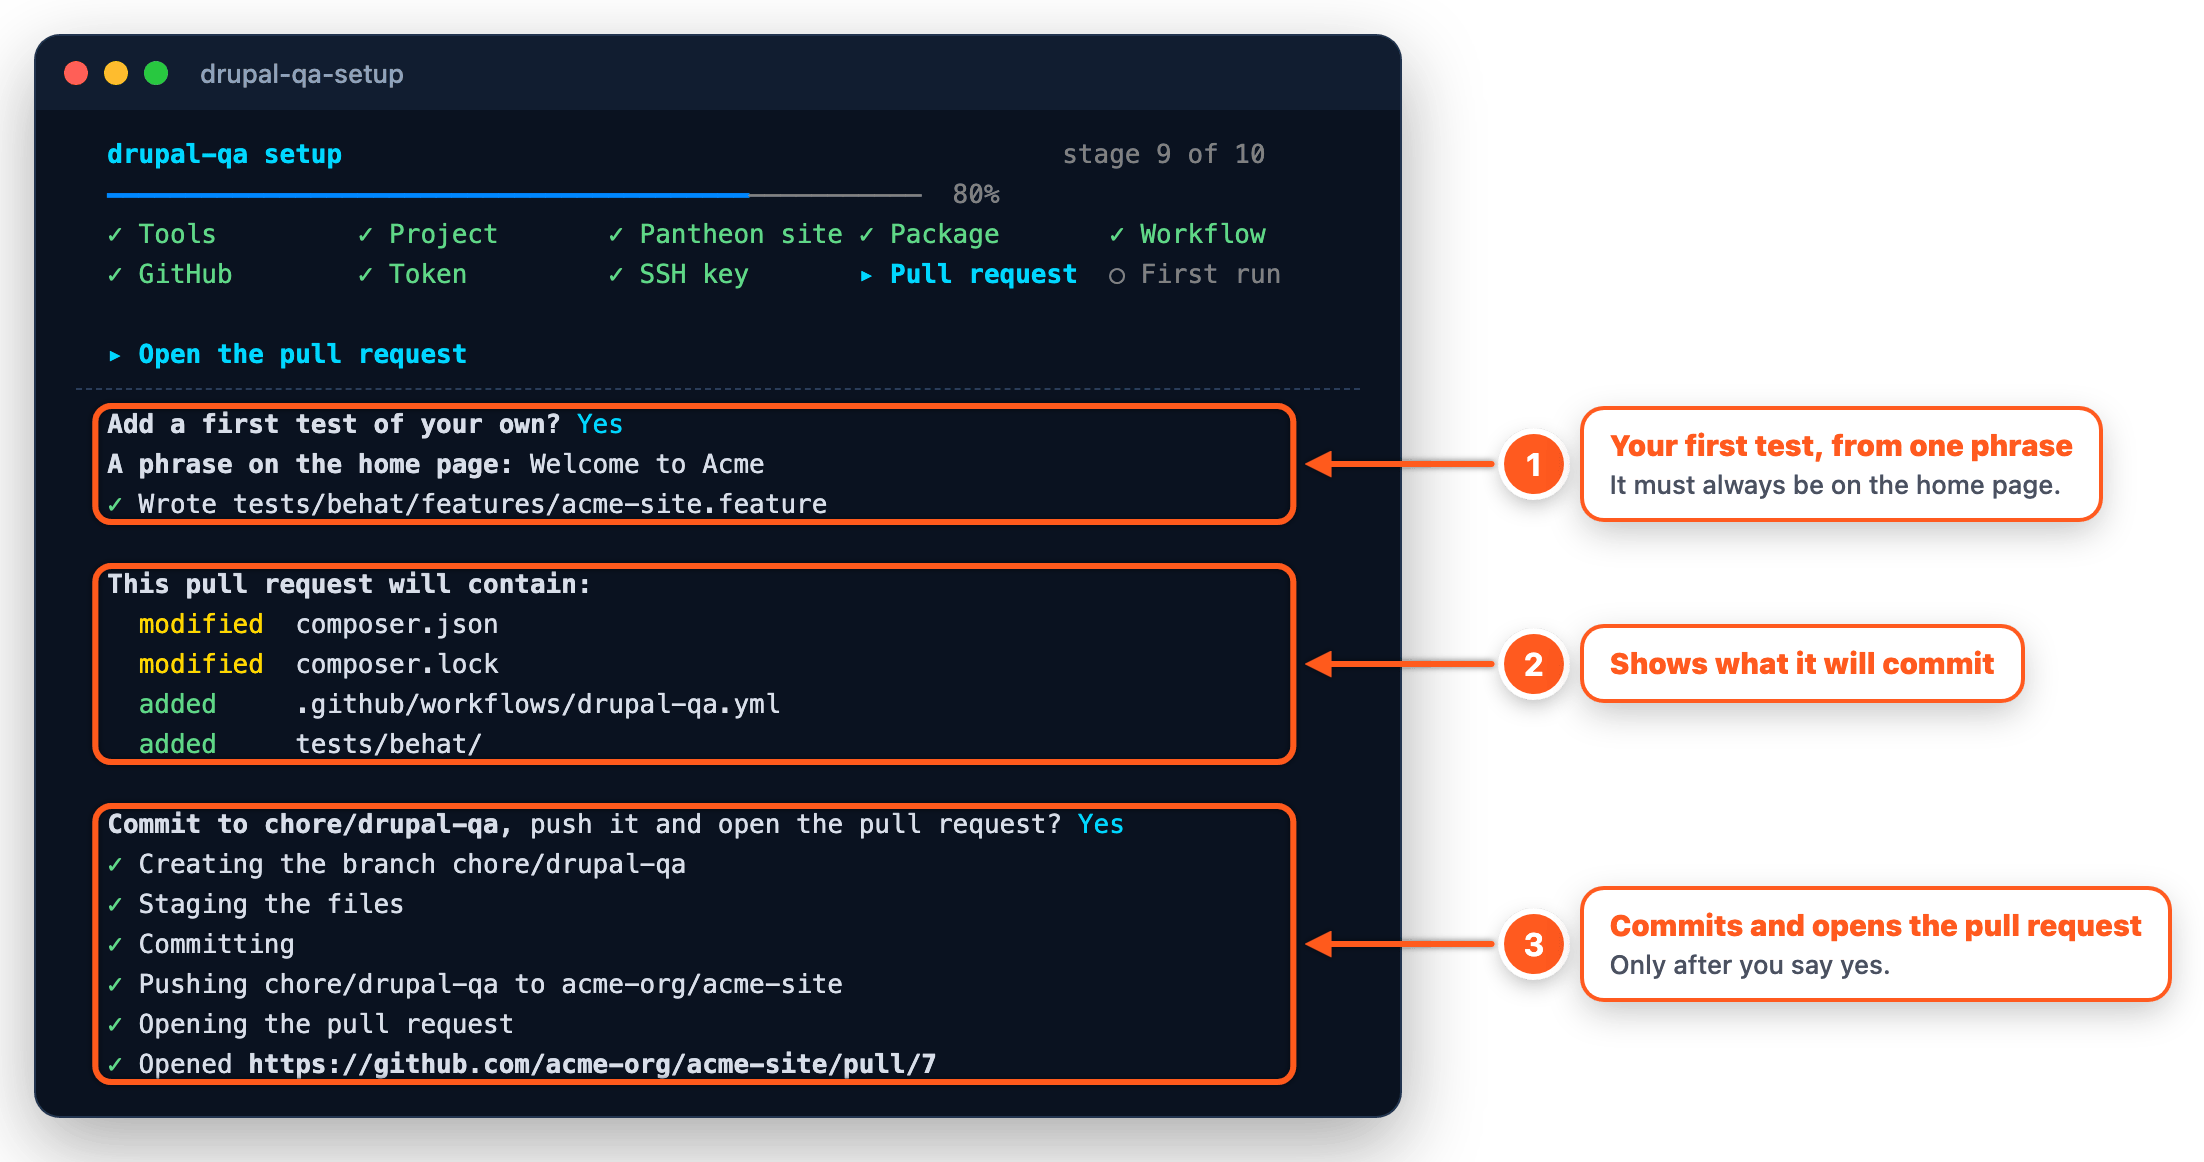The height and width of the screenshot is (1162, 2204).
Task: Click the 'stage 9 of 10' indicator
Action: coord(1163,154)
